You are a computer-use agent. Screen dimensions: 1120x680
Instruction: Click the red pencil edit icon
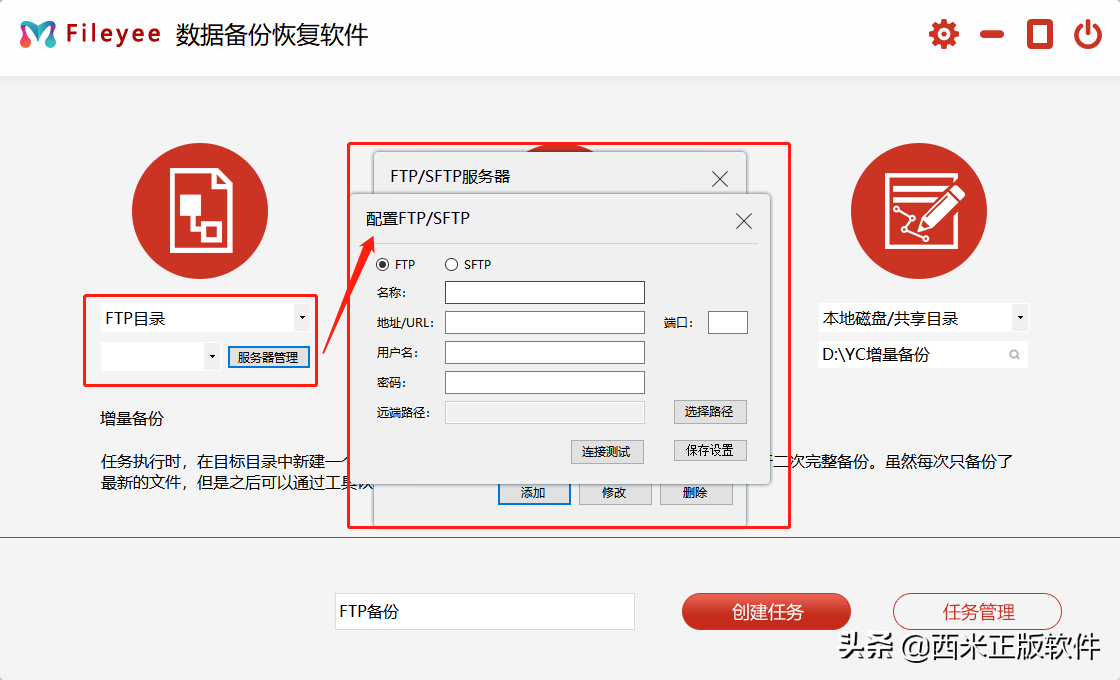(x=918, y=211)
